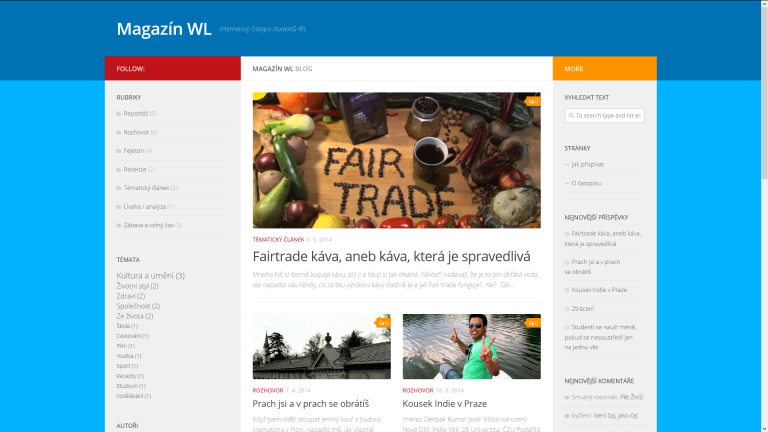Open the Jak přispívat page
Screen dimensions: 768x432
tap(587, 165)
